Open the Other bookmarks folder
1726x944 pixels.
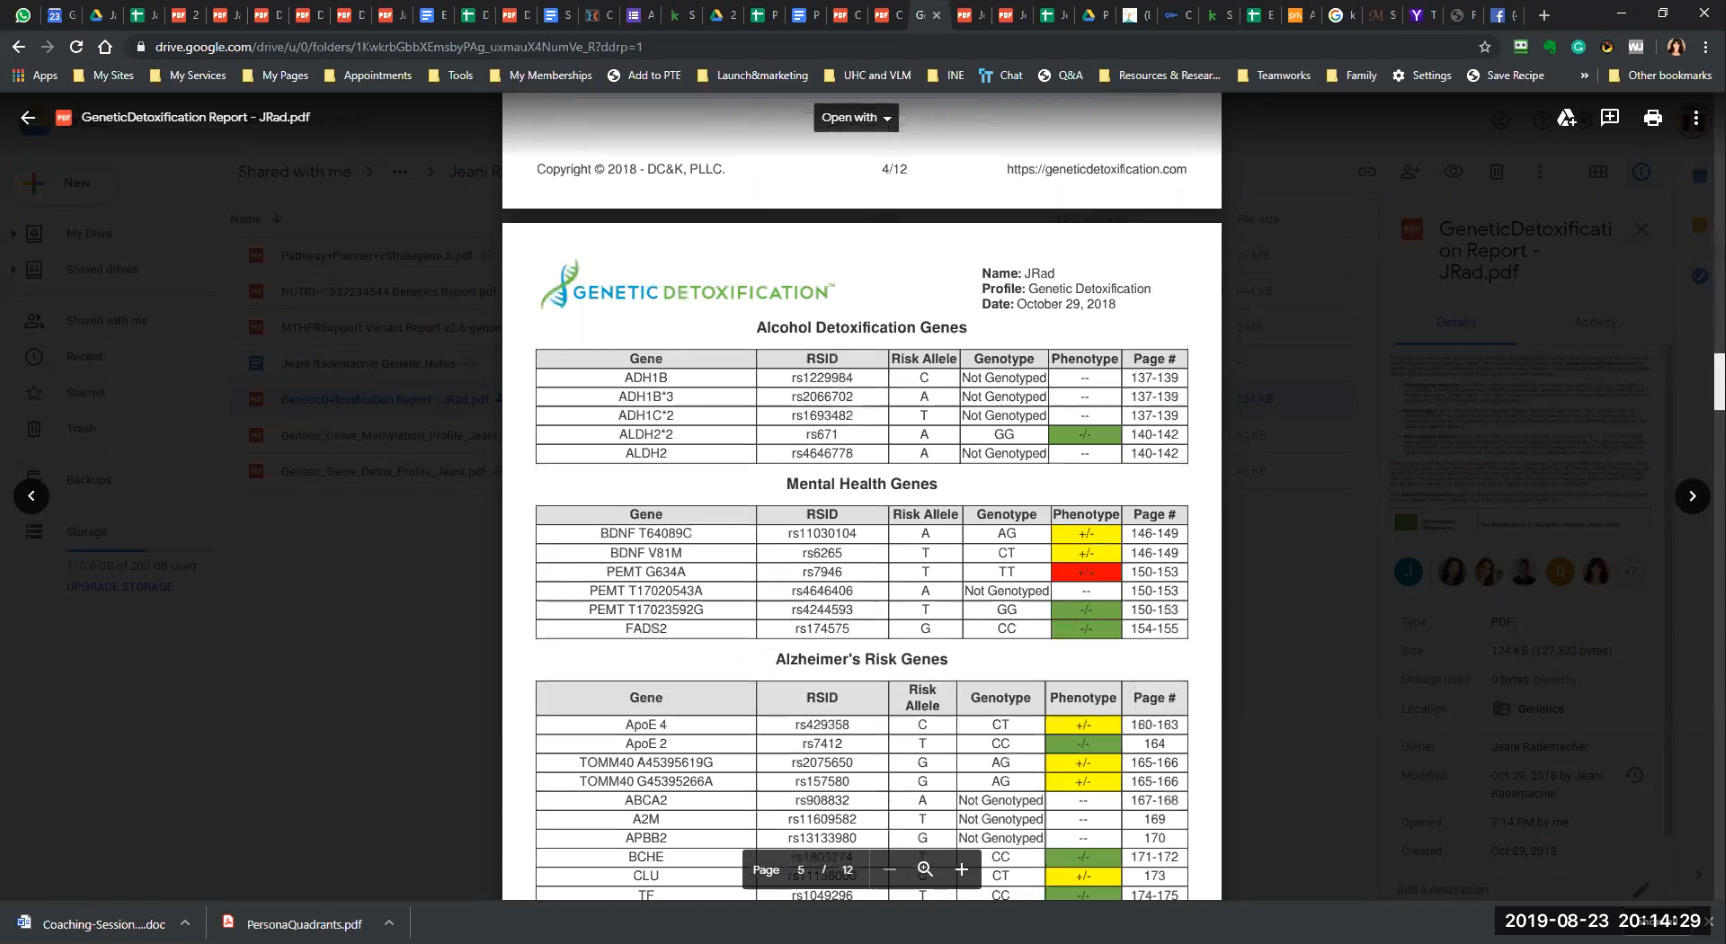pos(1659,75)
